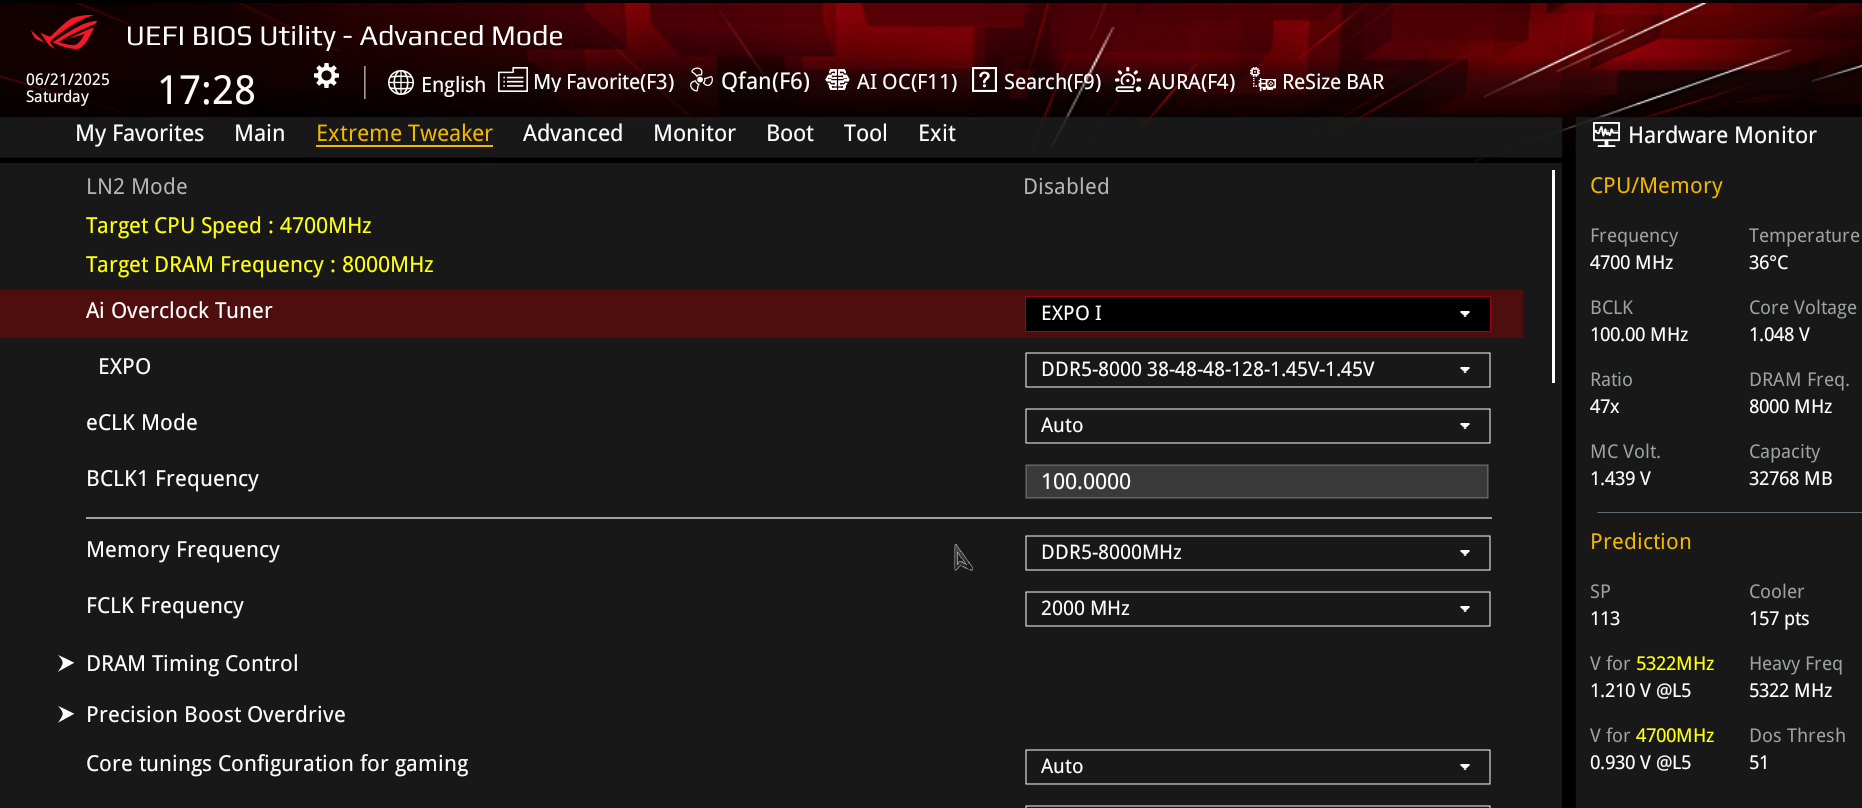Open the Monitor tab
This screenshot has height=808, width=1862.
click(694, 133)
